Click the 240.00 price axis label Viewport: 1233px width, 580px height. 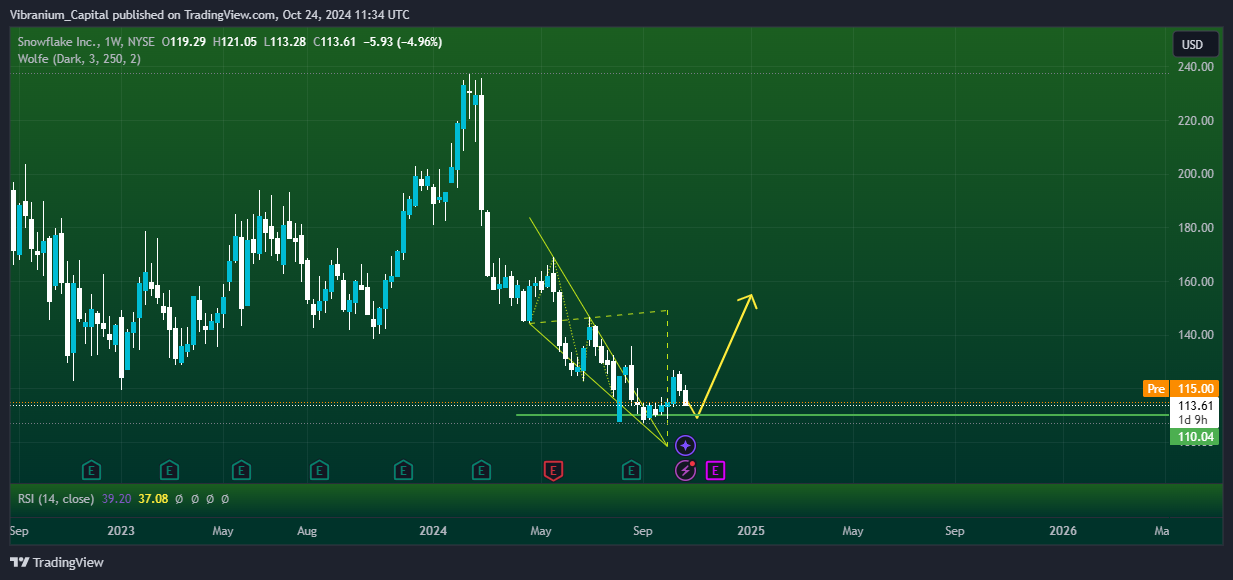tap(1195, 67)
